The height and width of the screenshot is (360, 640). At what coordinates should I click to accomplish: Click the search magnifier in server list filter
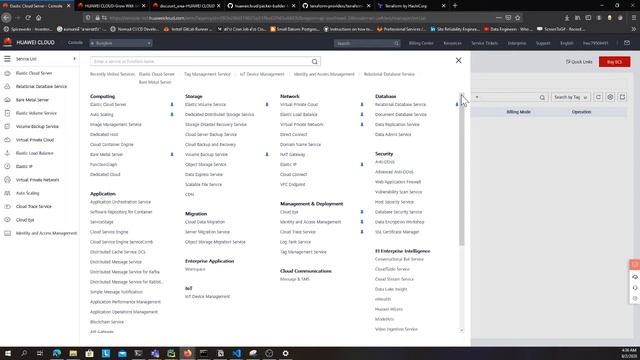click(x=542, y=98)
